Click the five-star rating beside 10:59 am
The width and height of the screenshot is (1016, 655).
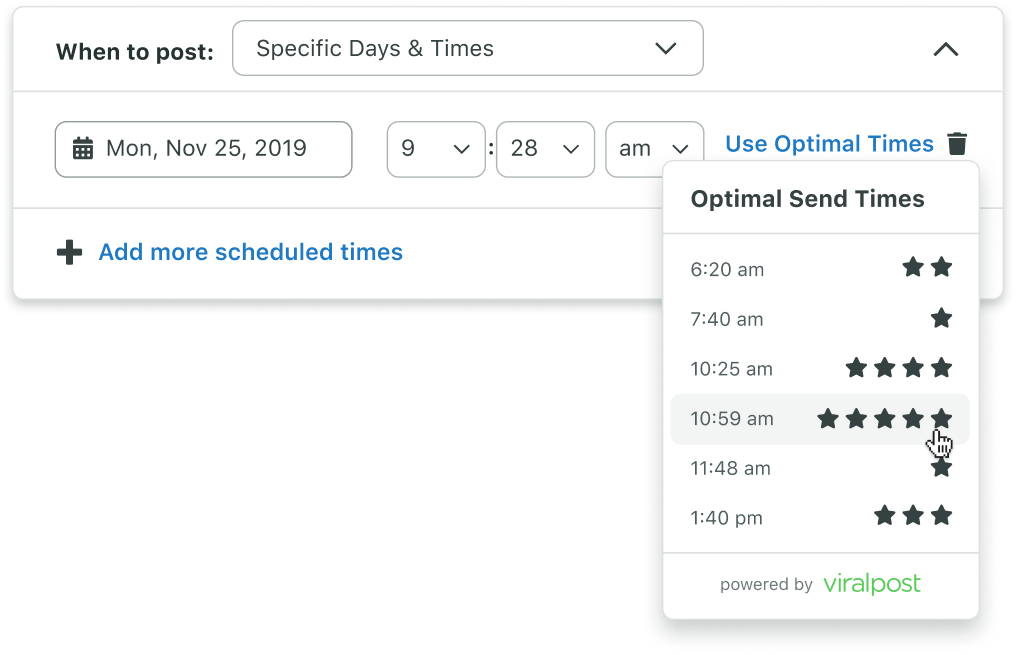[x=884, y=418]
